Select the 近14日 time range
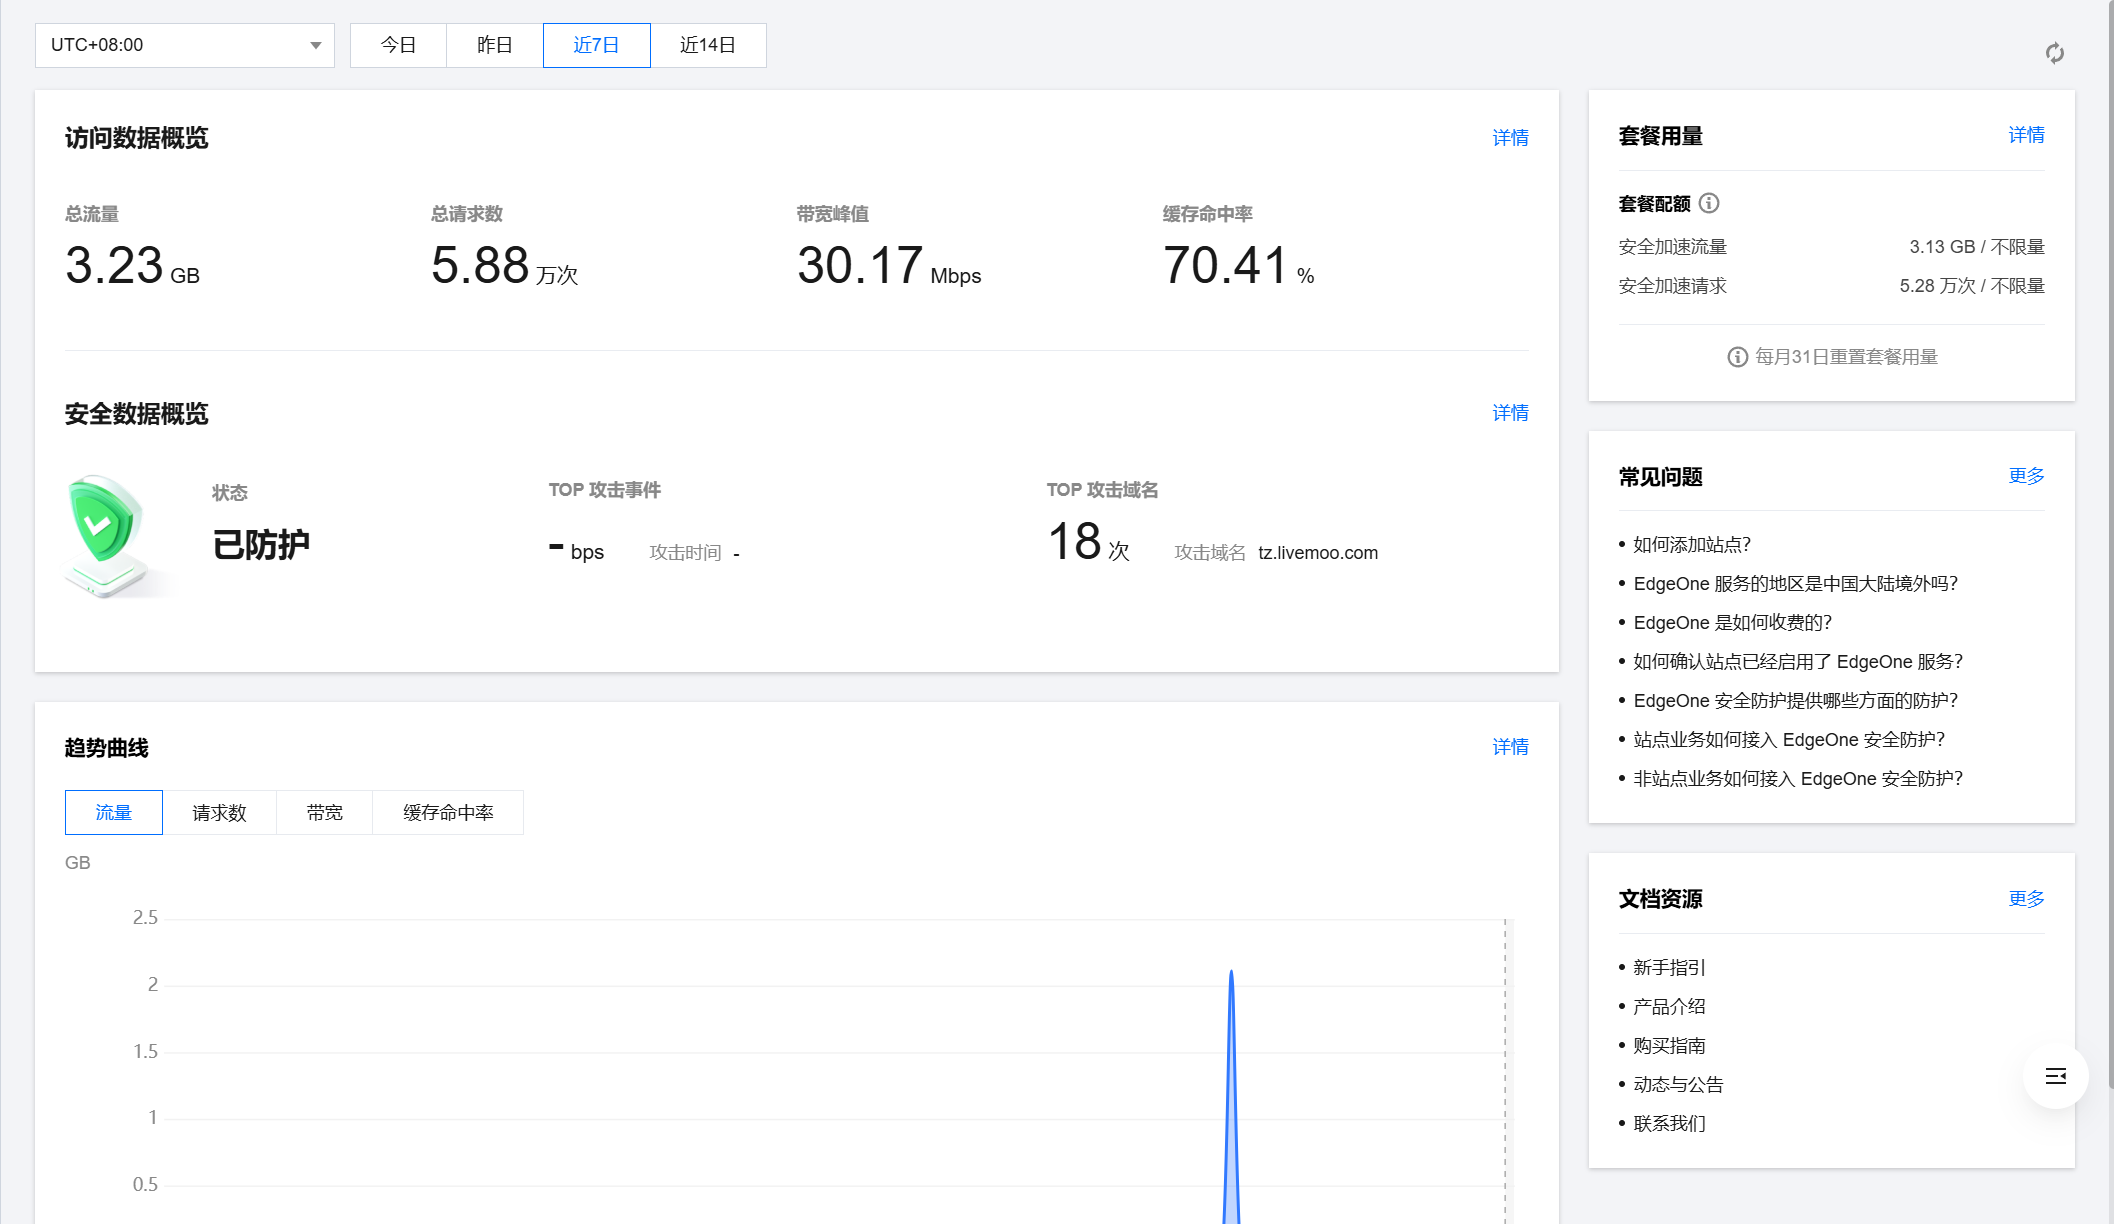The width and height of the screenshot is (2114, 1224). (708, 45)
